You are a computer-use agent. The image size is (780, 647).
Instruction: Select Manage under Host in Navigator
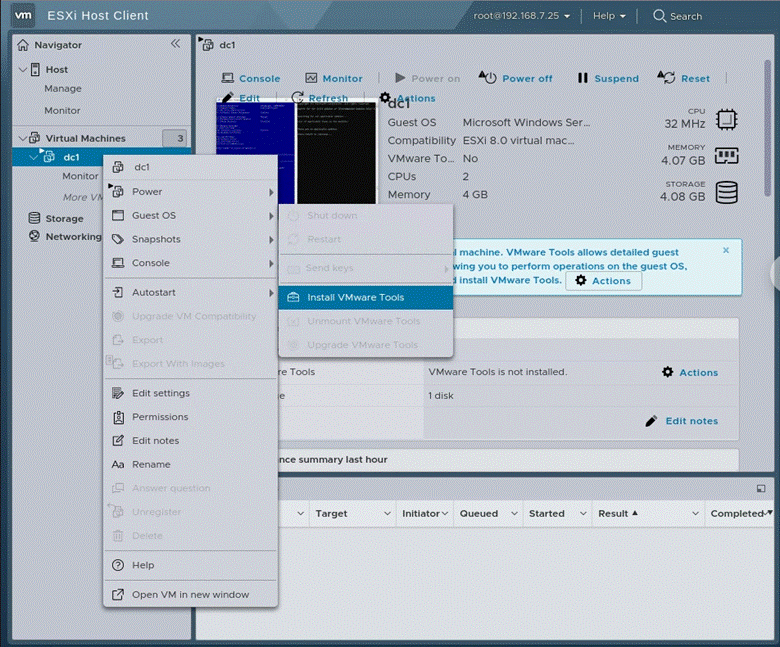pyautogui.click(x=63, y=89)
